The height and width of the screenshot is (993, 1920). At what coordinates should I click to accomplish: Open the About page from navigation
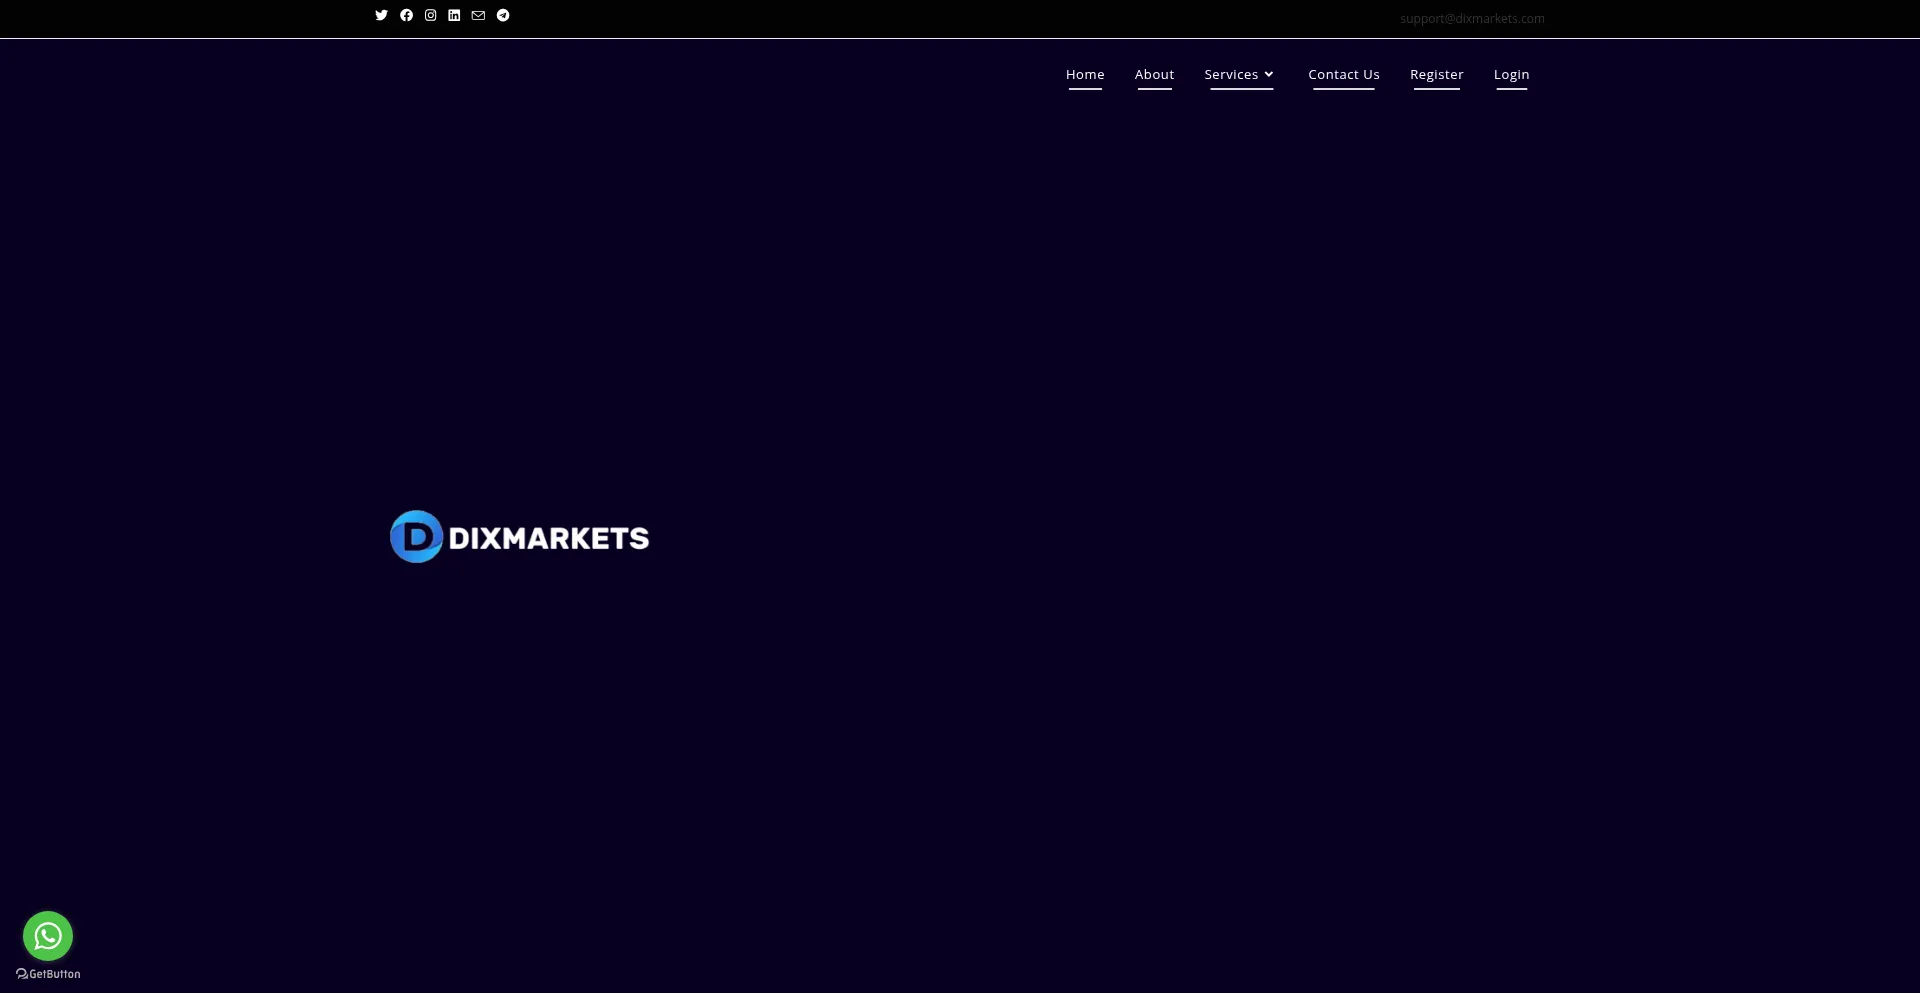[1154, 75]
